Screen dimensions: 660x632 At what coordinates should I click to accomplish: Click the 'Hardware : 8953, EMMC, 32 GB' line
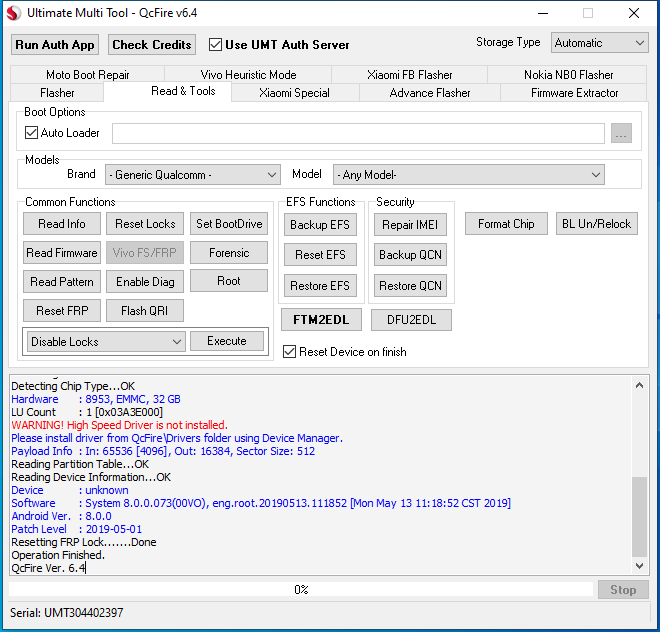(x=96, y=399)
